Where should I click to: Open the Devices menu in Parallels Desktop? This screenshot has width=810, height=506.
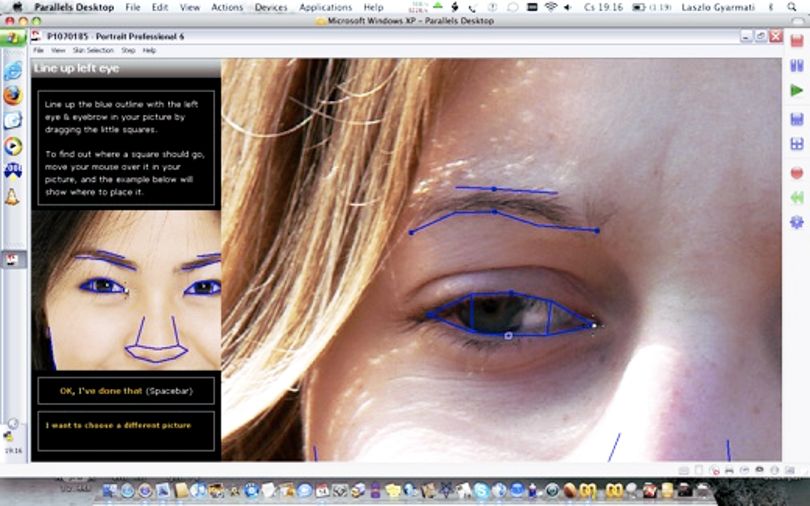271,7
